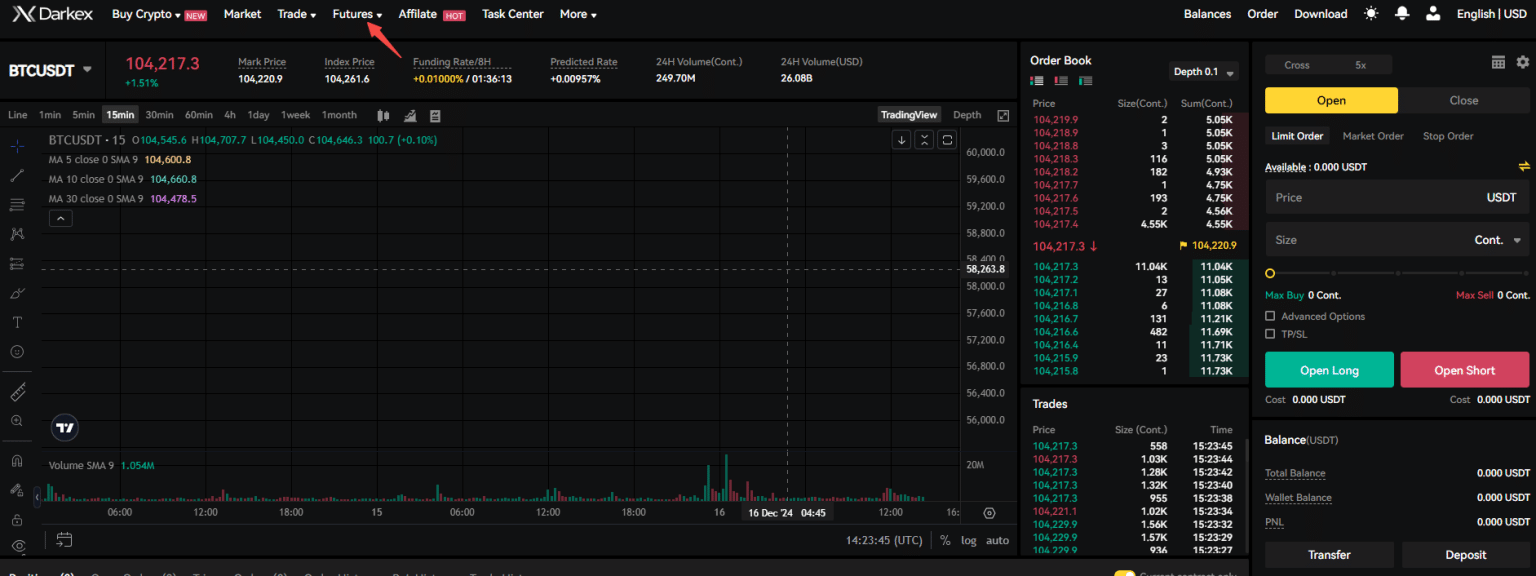Image resolution: width=1536 pixels, height=576 pixels.
Task: Select the ruler measure tool
Action: click(16, 390)
